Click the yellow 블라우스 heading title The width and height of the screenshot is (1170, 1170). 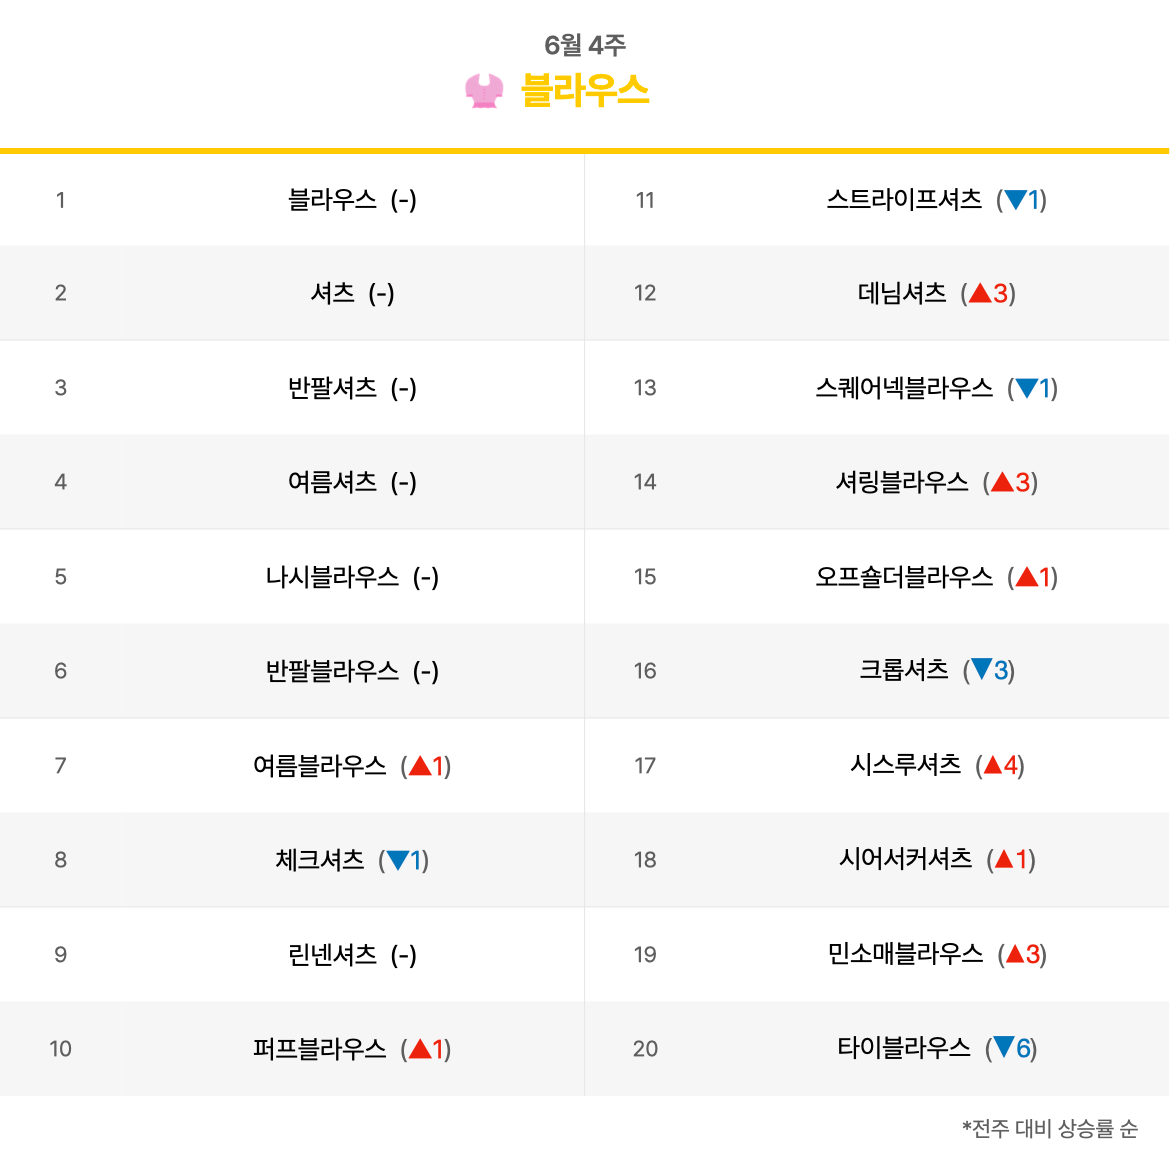(x=585, y=91)
